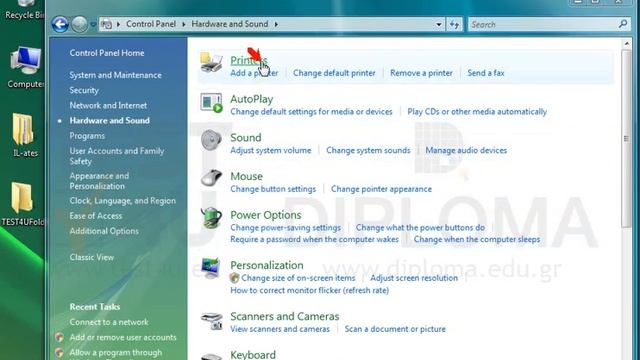This screenshot has height=360, width=640.
Task: Click the Control Panel icon in address bar
Action: pos(106,24)
